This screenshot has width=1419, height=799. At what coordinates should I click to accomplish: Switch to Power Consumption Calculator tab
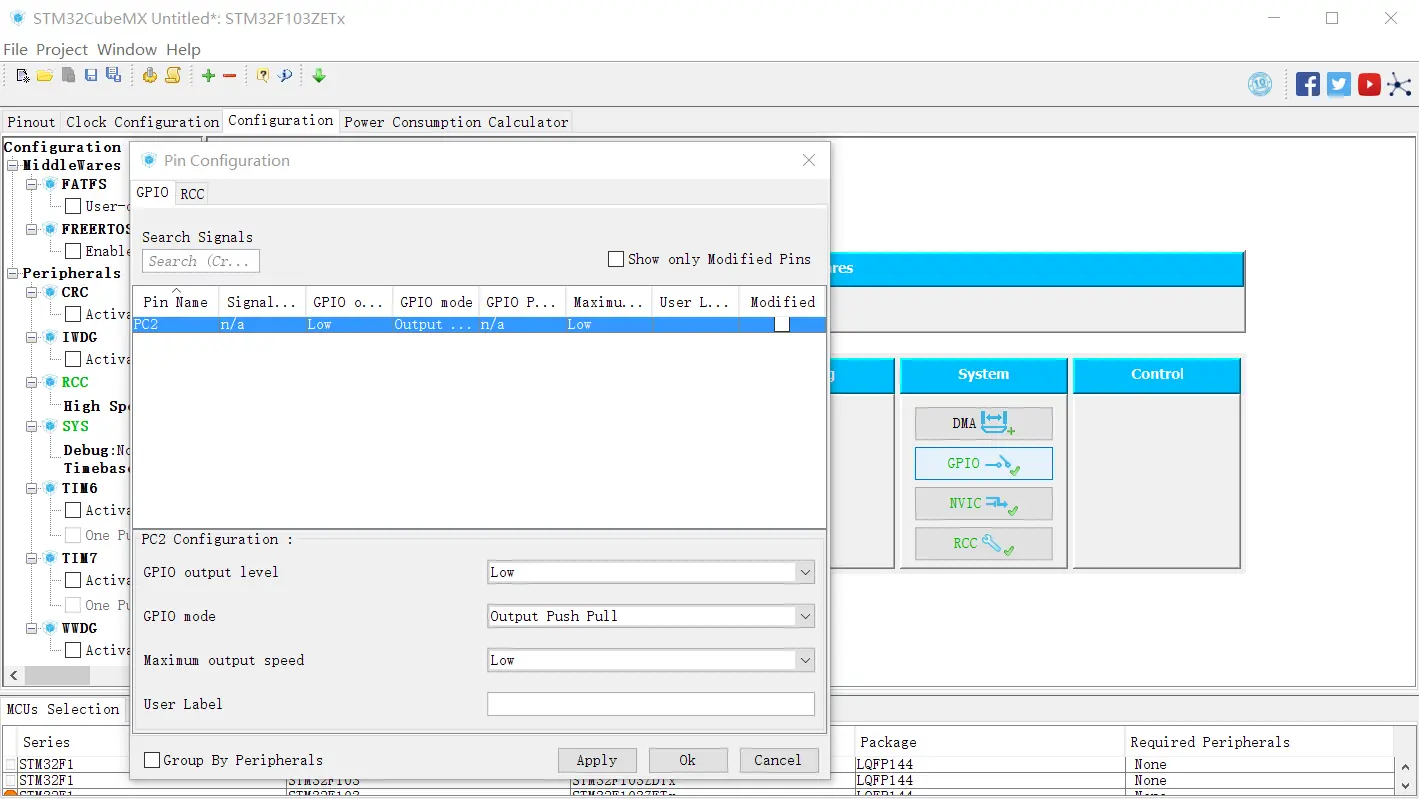tap(456, 122)
